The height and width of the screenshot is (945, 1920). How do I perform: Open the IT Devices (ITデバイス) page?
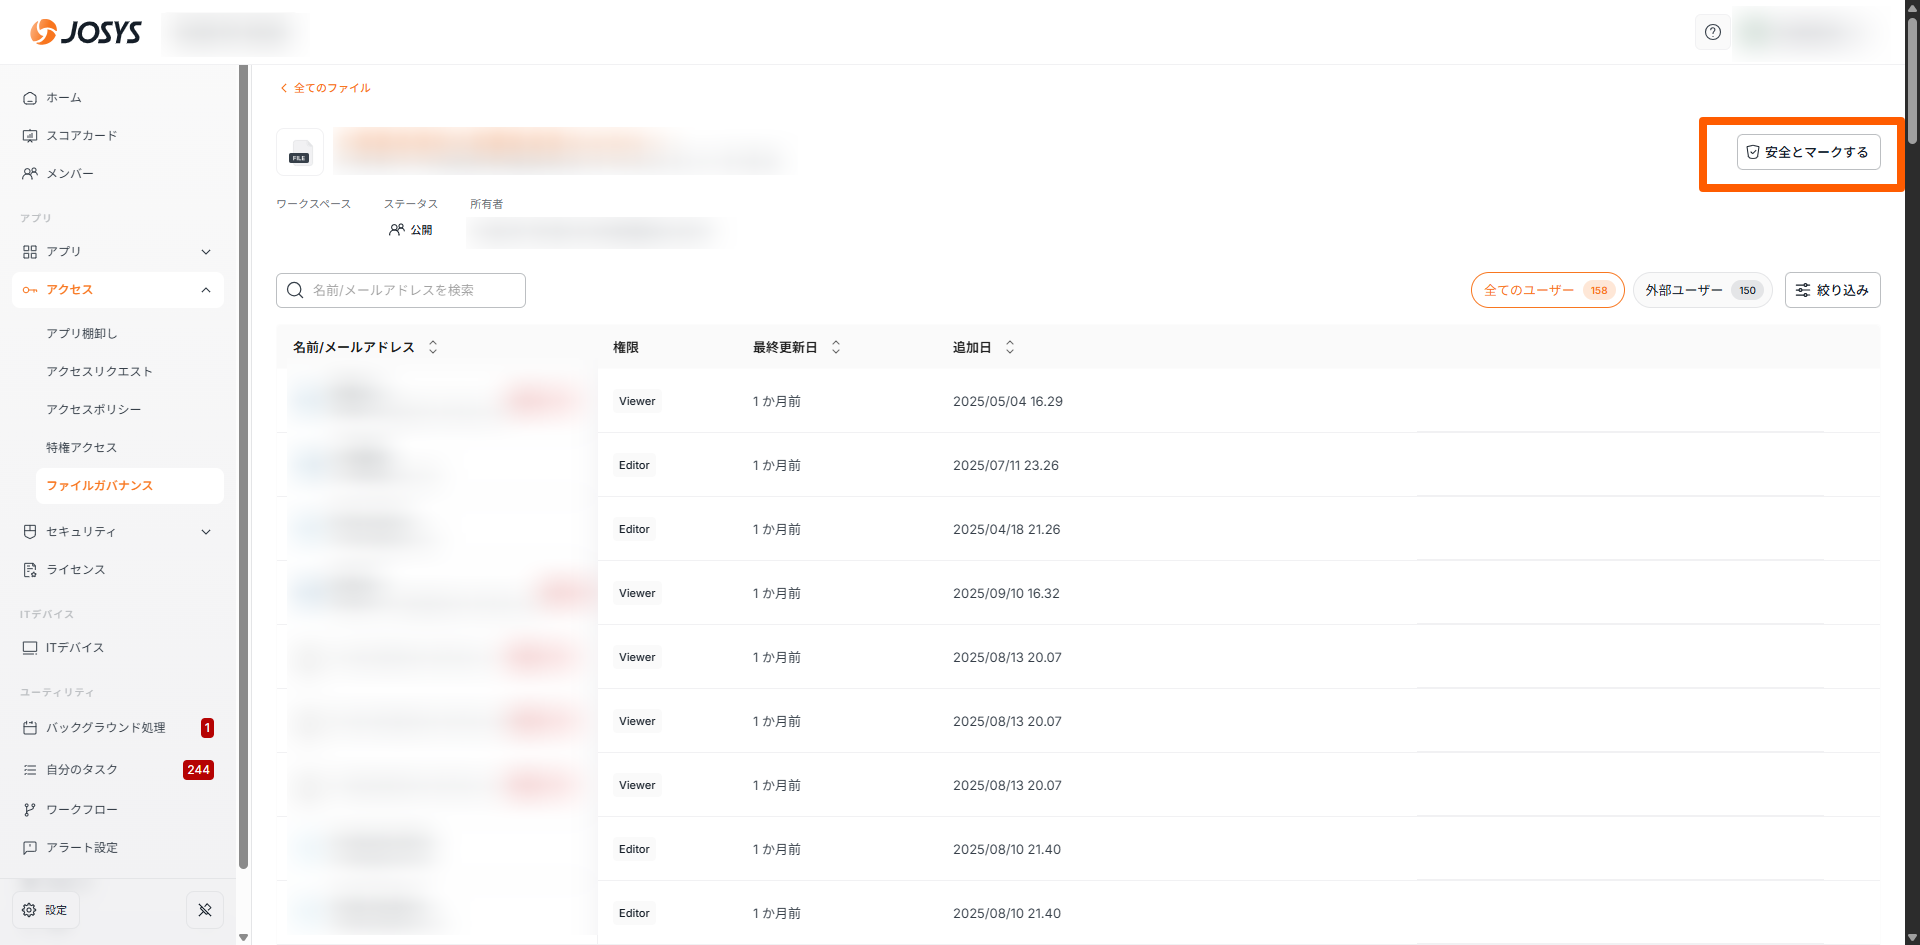tap(74, 648)
